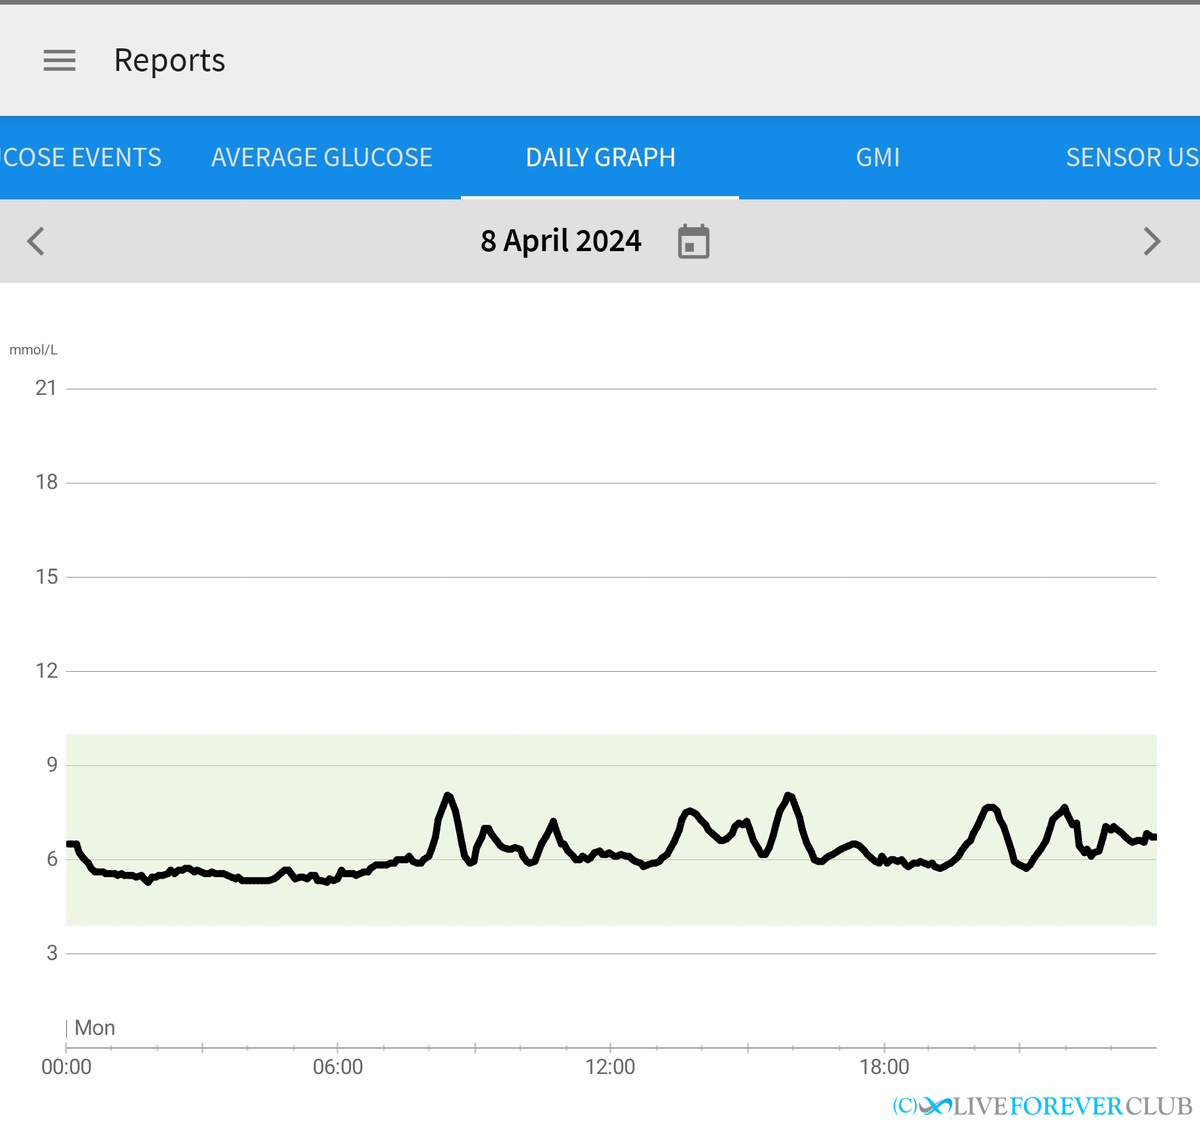Click the 21 y-axis value
This screenshot has width=1200, height=1125.
pos(46,388)
